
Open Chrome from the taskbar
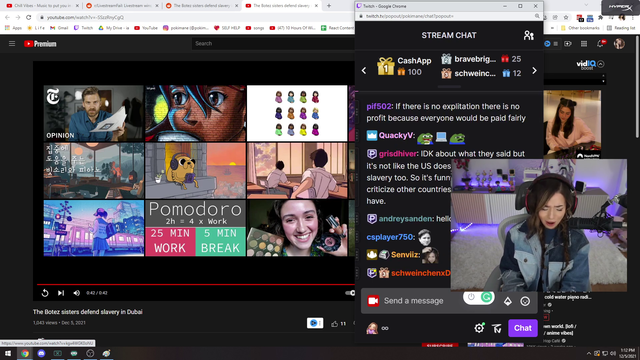(25, 353)
